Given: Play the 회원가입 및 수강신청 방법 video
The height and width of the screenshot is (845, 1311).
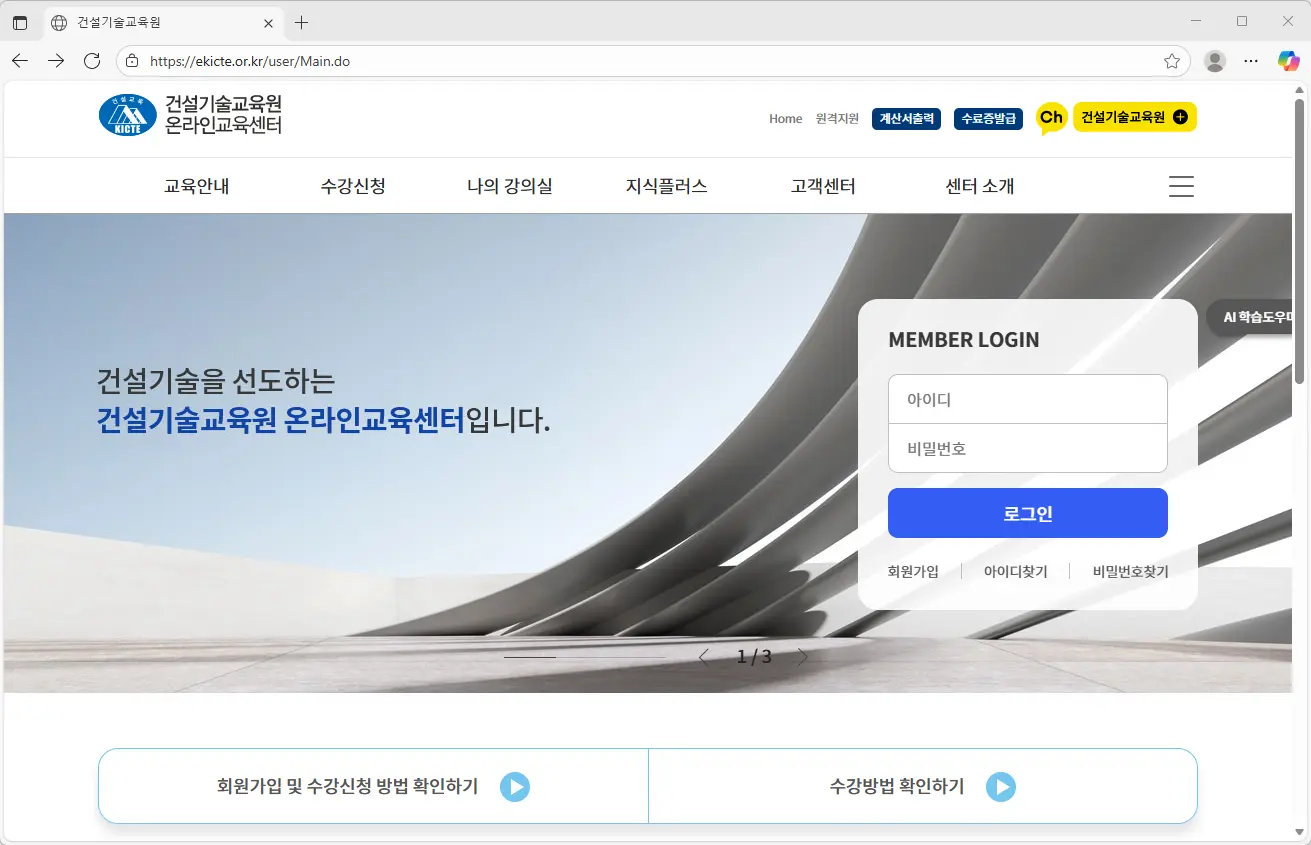Looking at the screenshot, I should click(515, 787).
